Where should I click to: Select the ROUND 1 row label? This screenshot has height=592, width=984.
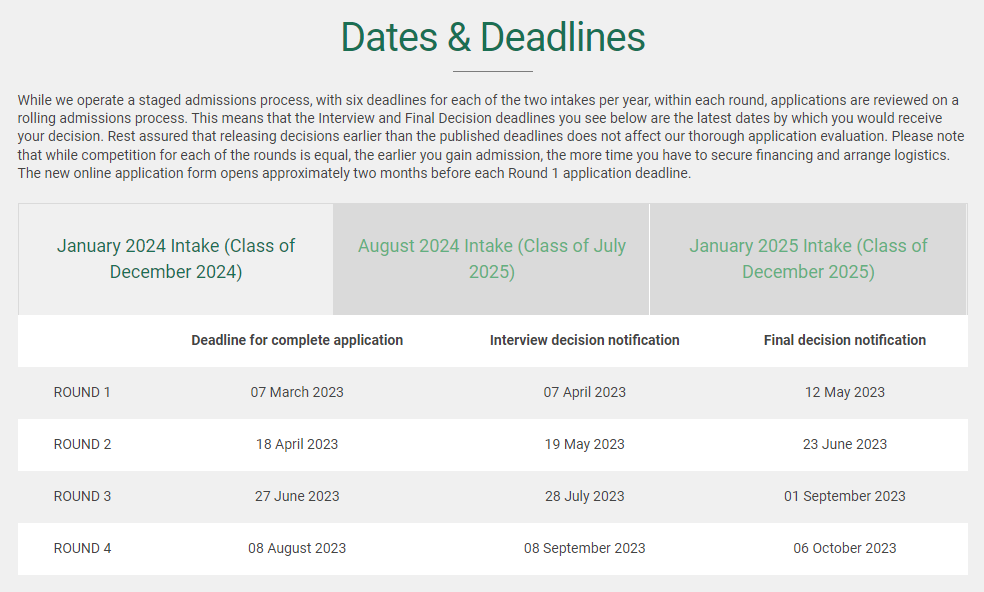click(x=82, y=392)
